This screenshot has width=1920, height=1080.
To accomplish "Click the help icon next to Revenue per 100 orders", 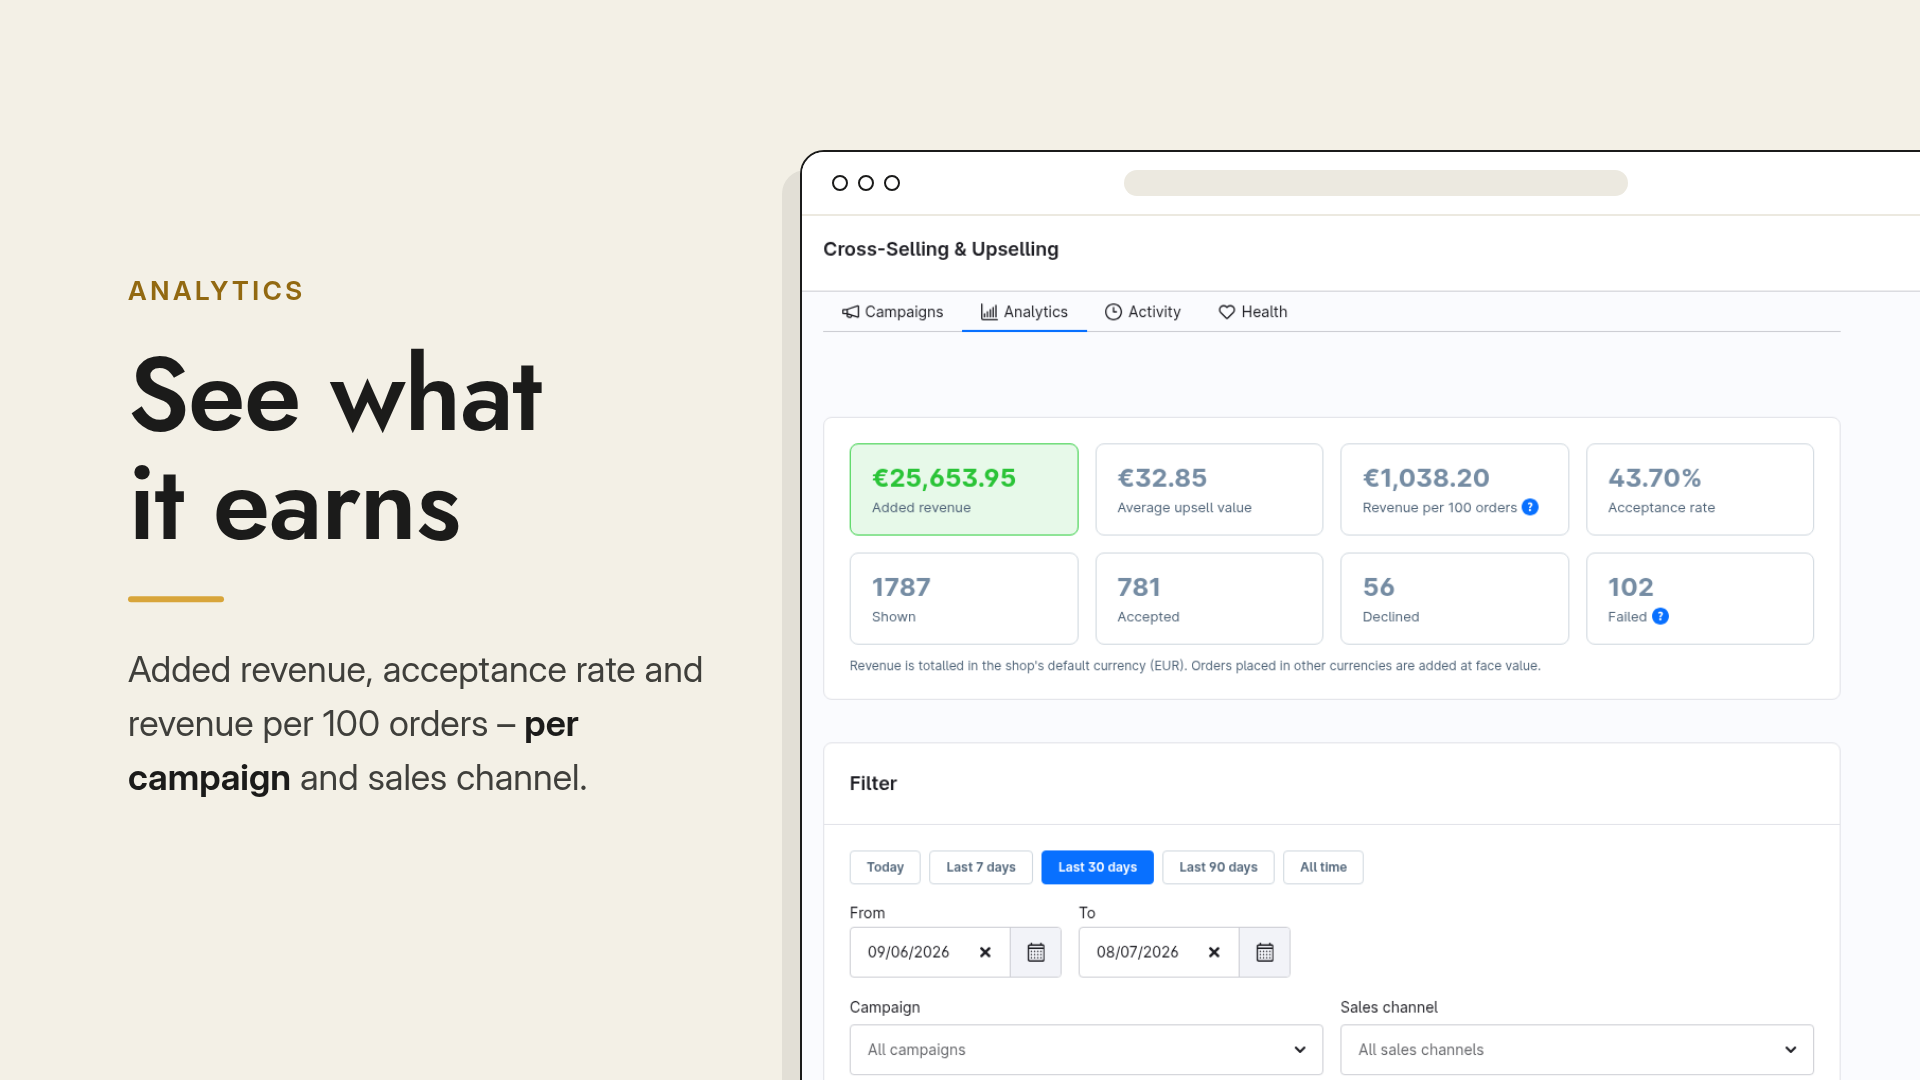I will (1530, 507).
